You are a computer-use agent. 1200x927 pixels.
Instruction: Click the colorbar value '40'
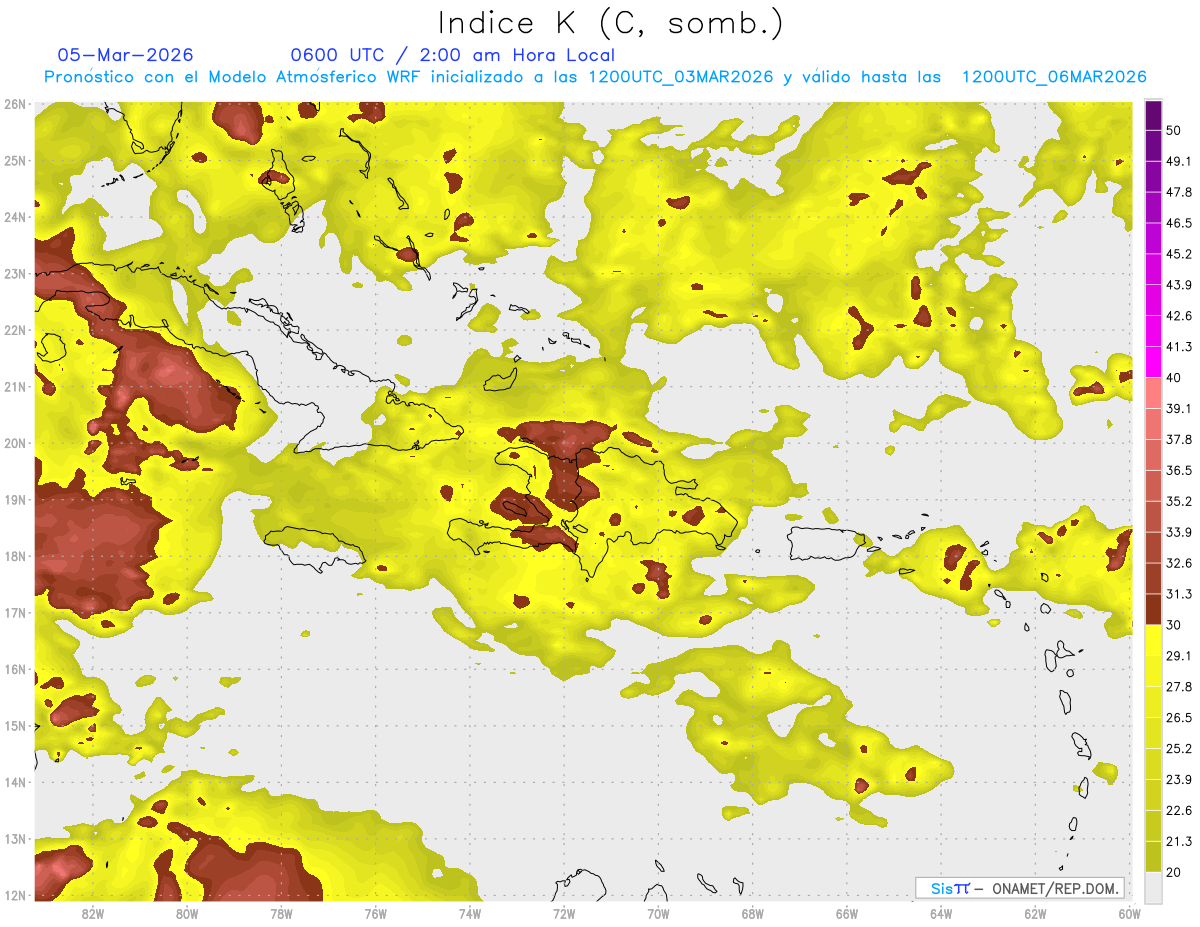pyautogui.click(x=1174, y=378)
